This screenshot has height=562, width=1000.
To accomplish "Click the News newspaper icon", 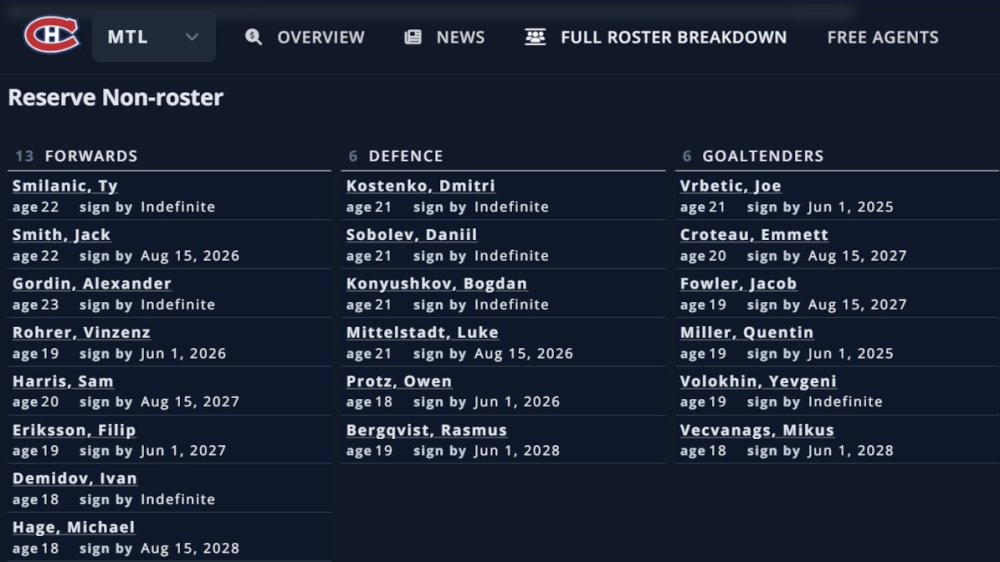I will click(413, 37).
